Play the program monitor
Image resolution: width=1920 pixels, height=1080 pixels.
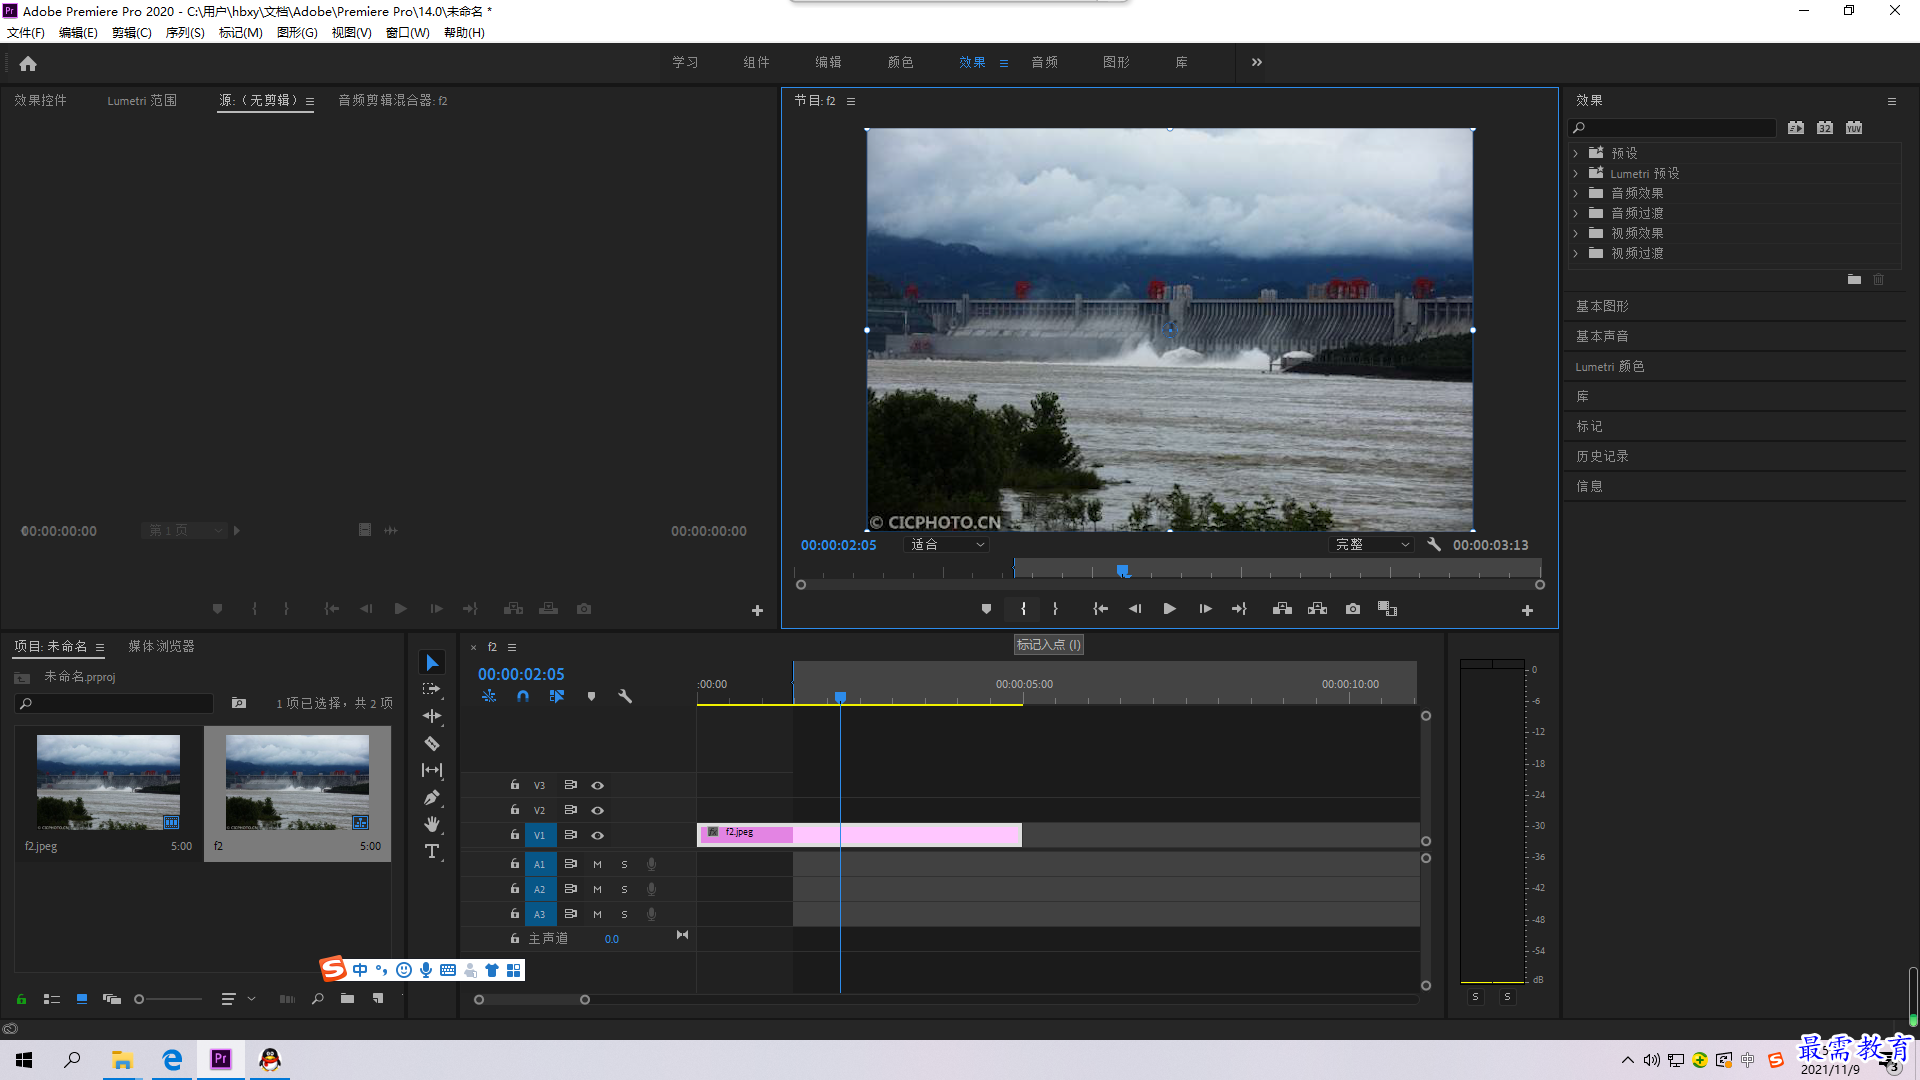pos(1169,609)
